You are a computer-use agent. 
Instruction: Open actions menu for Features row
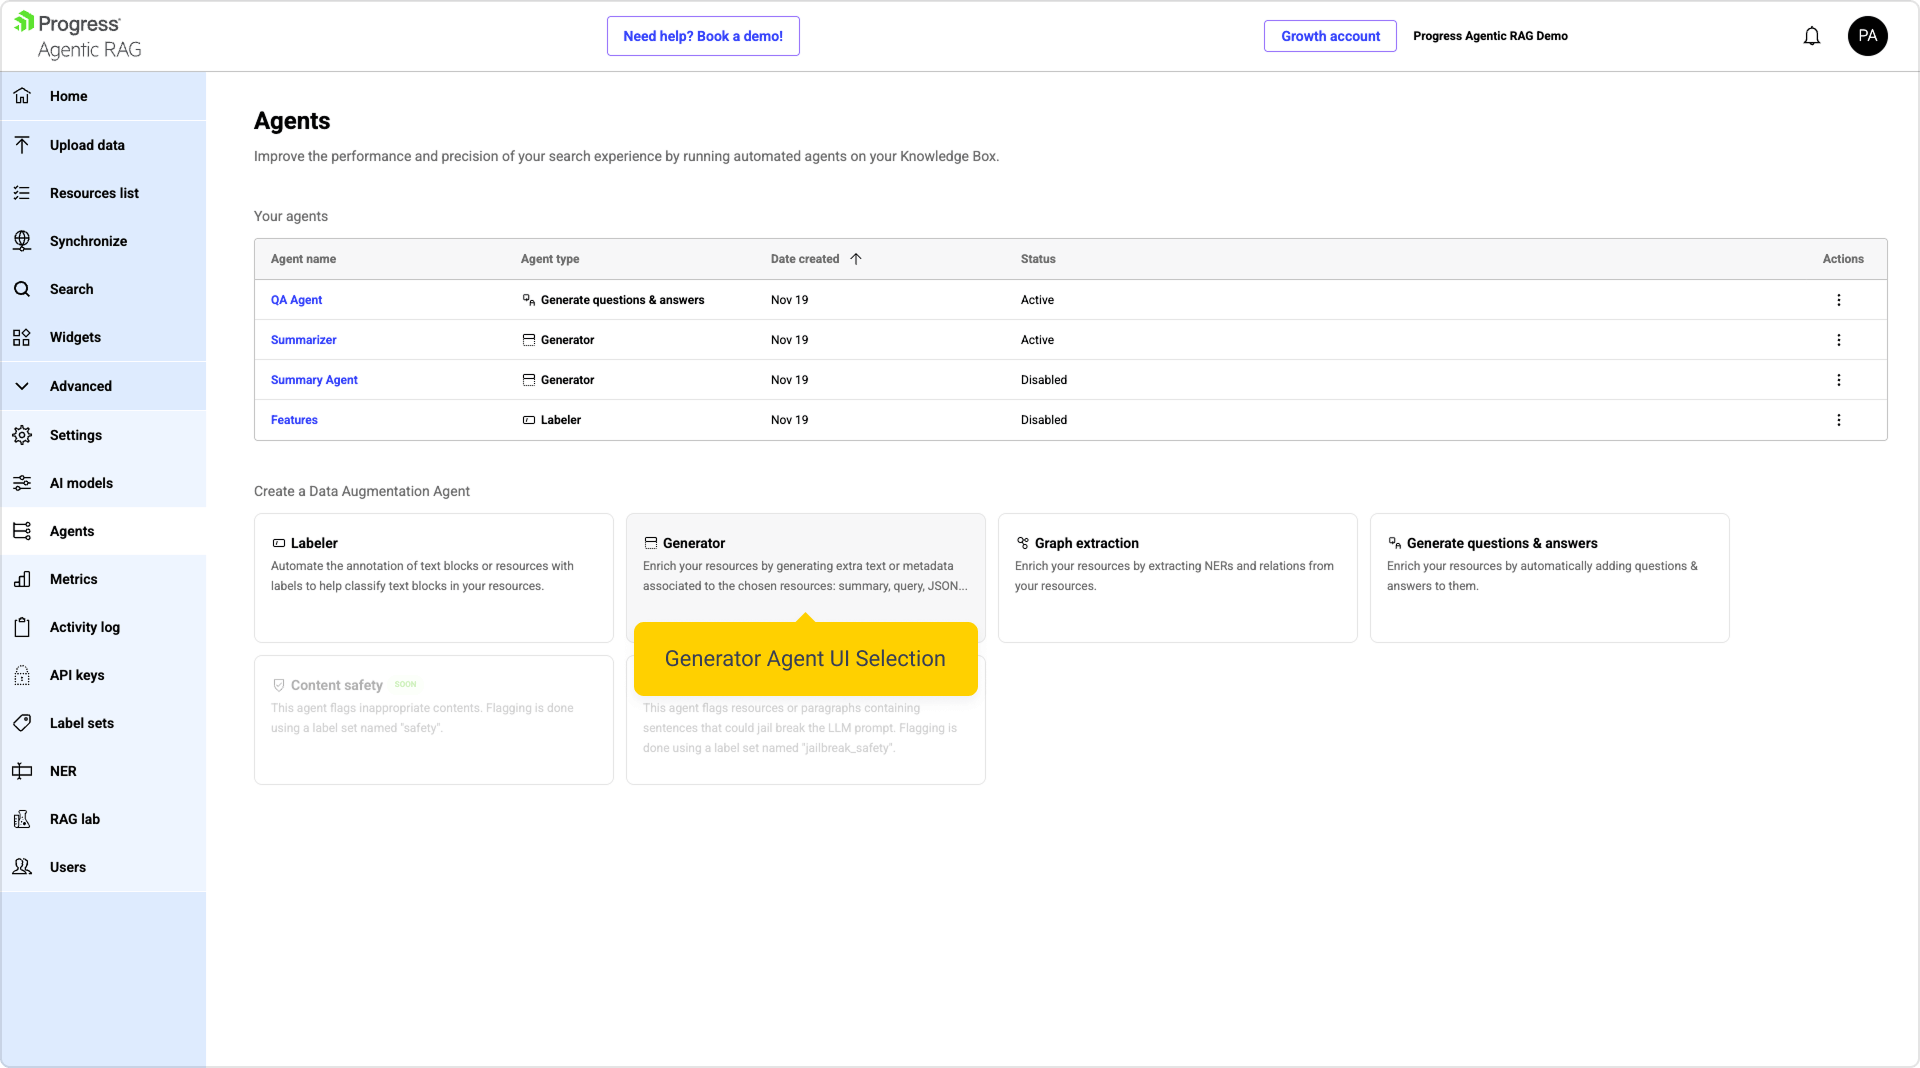point(1838,420)
